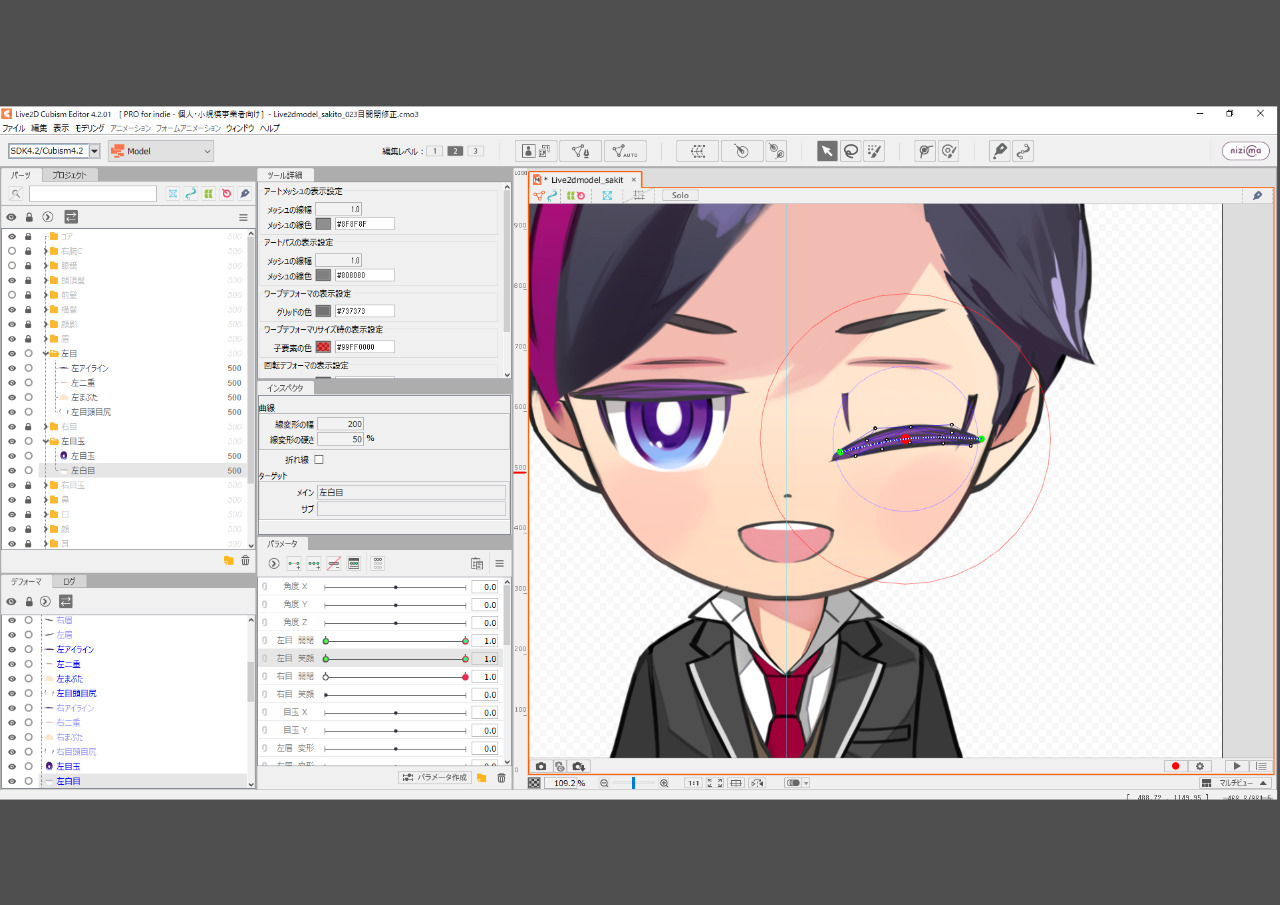Open the nizima button

[1246, 151]
